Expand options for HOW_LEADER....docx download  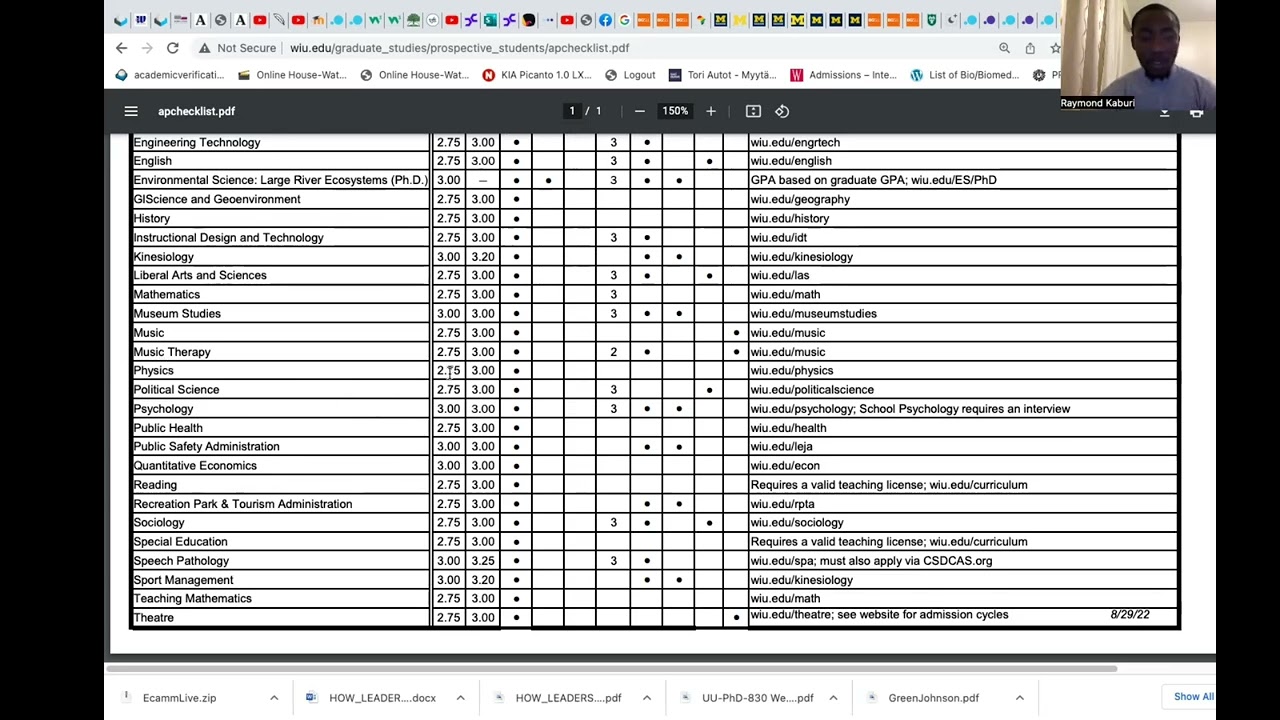point(460,698)
